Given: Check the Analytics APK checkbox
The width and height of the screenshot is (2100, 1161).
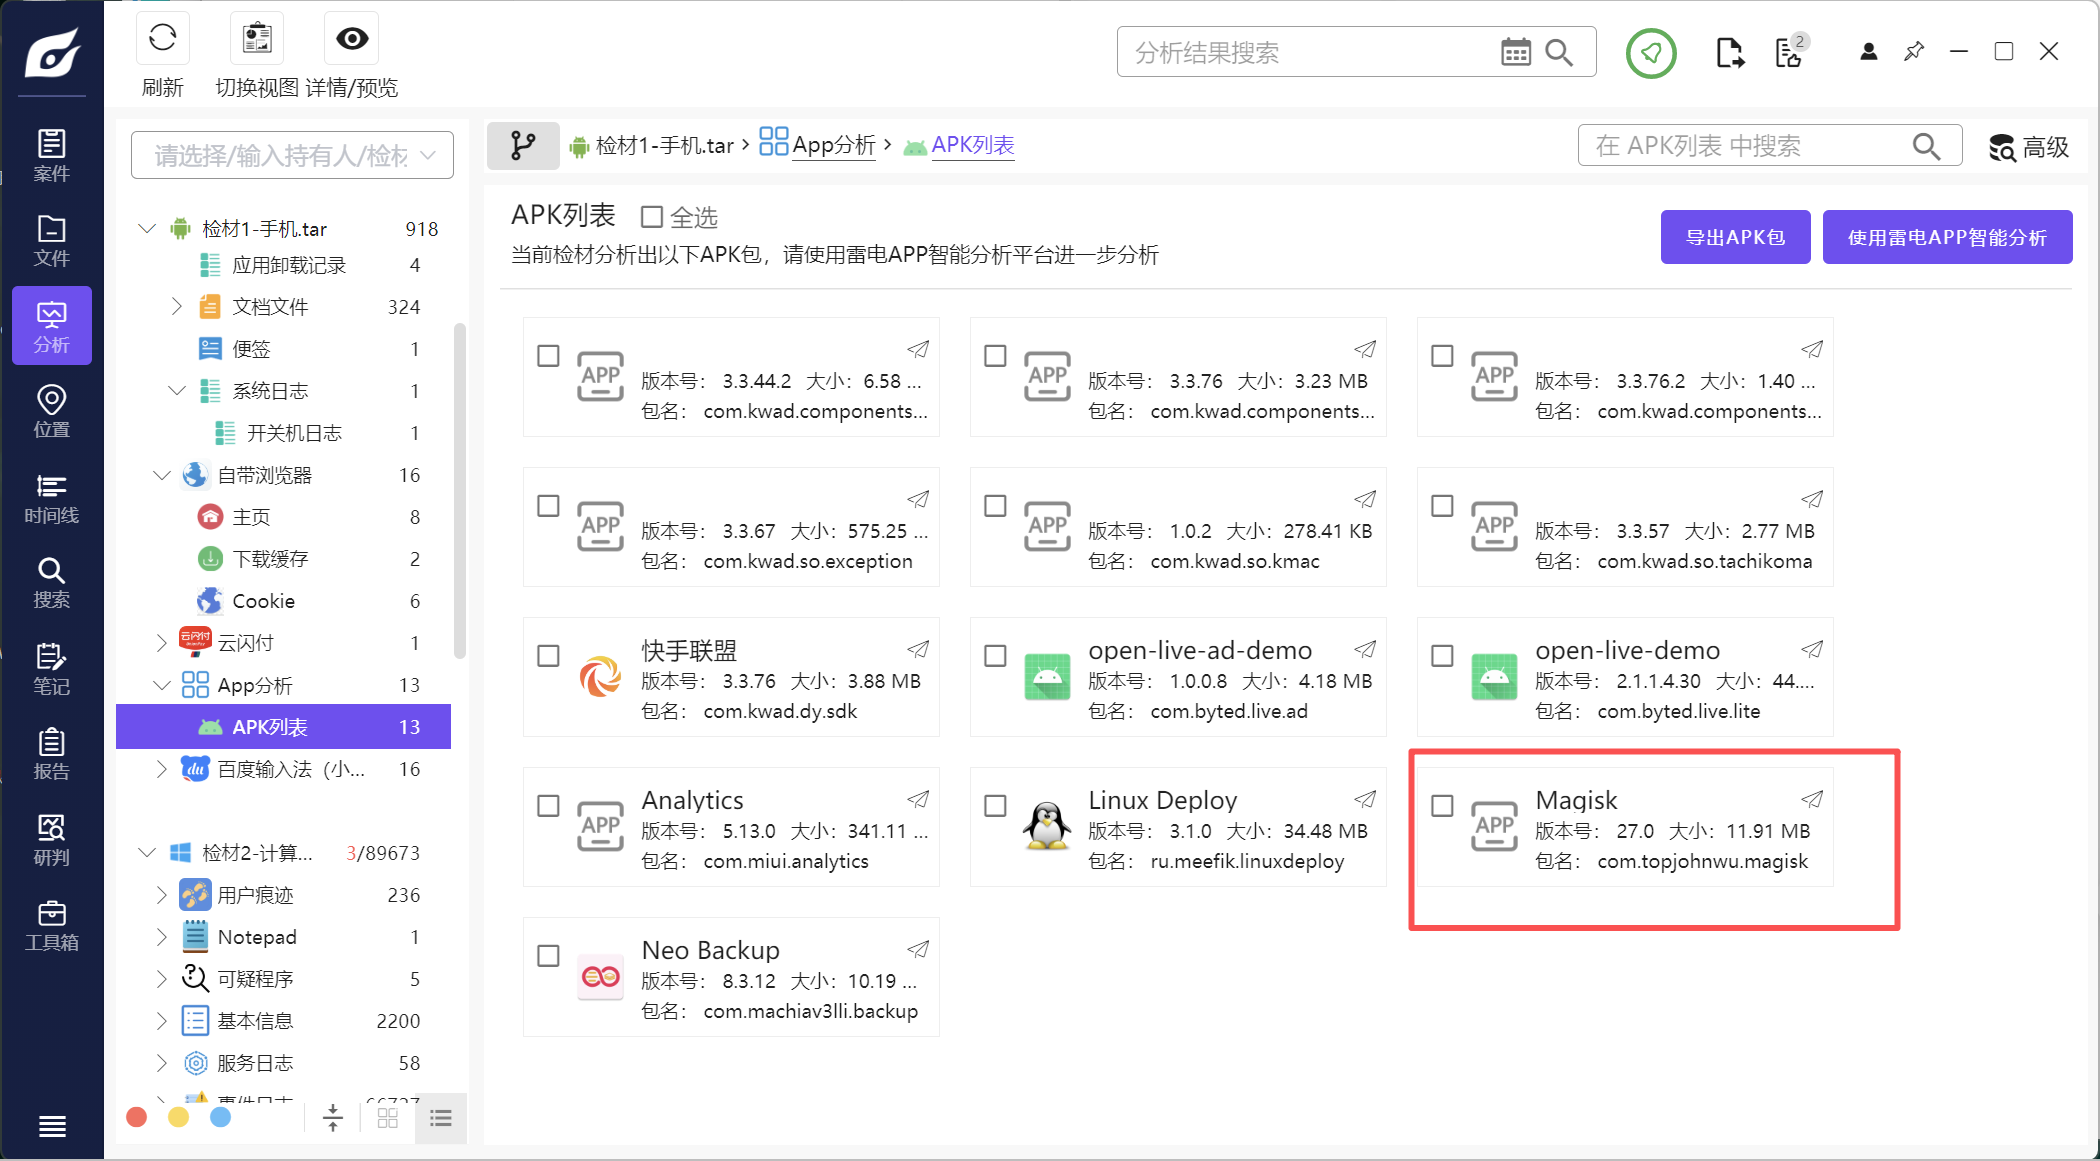Looking at the screenshot, I should [x=548, y=806].
